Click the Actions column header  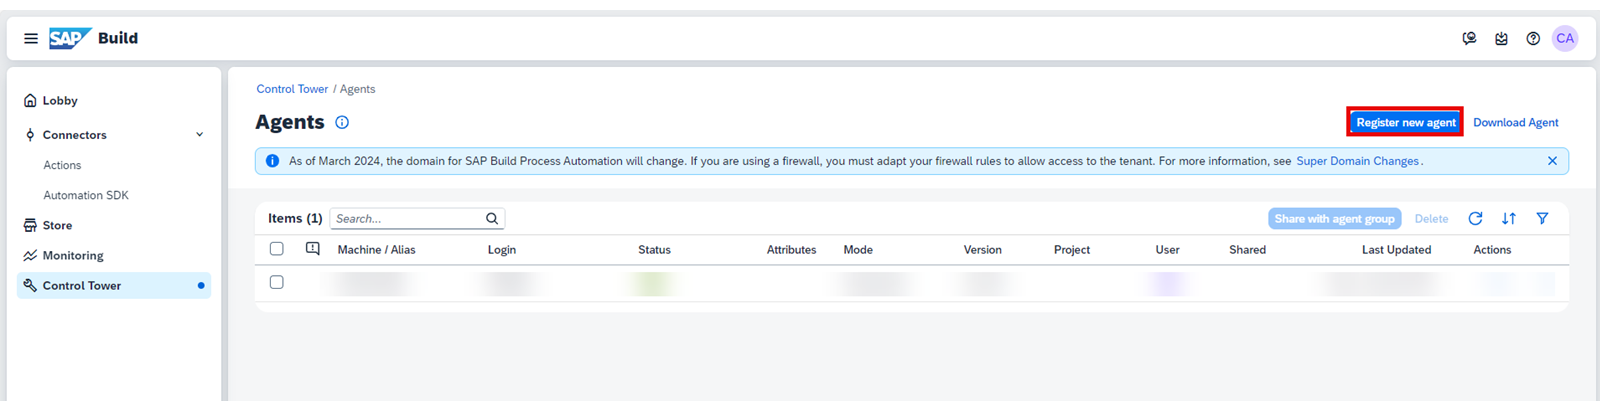(x=1492, y=250)
